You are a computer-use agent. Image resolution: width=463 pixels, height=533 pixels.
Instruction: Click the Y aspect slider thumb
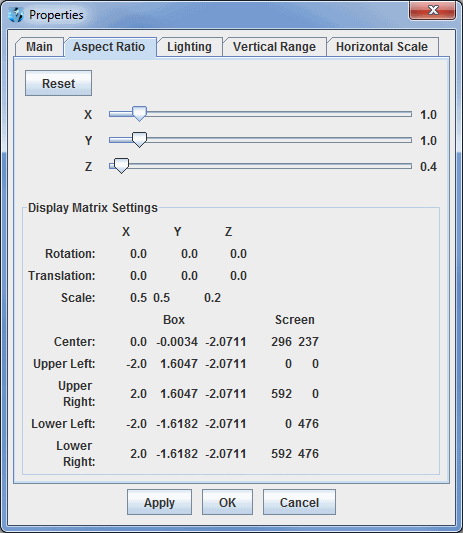[139, 140]
